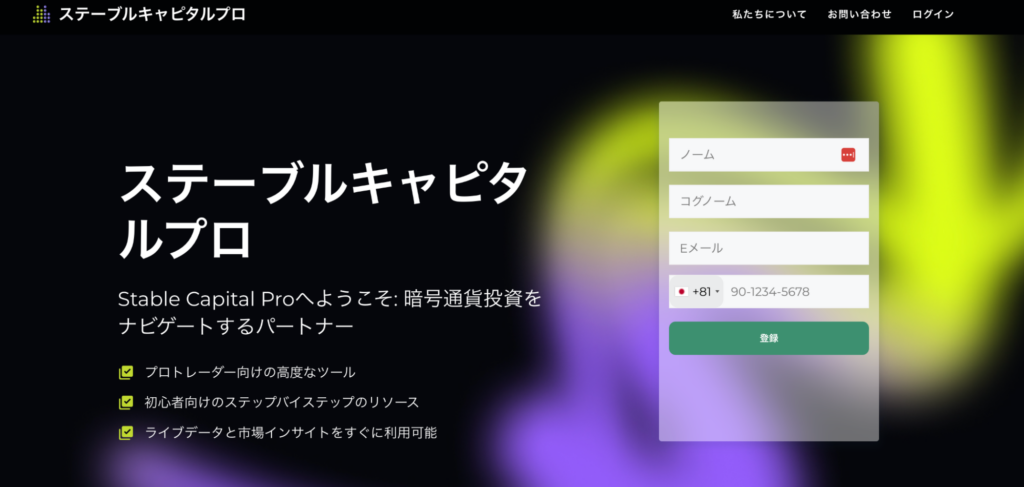Image resolution: width=1024 pixels, height=487 pixels.
Task: Click the large ステーブルキャピタルプロ headline
Action: pos(323,210)
